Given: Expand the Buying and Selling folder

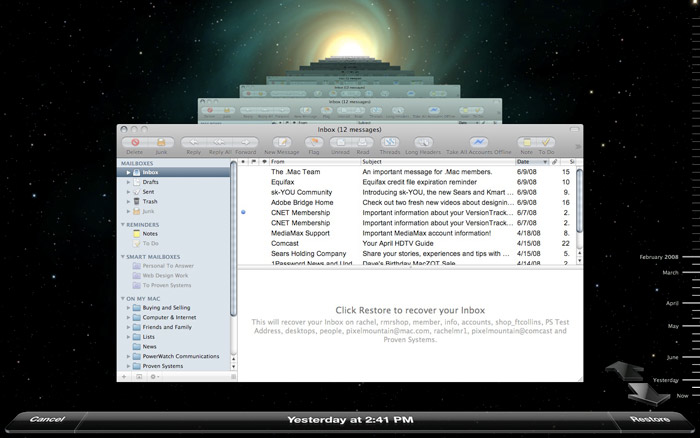Looking at the screenshot, I should tap(129, 308).
